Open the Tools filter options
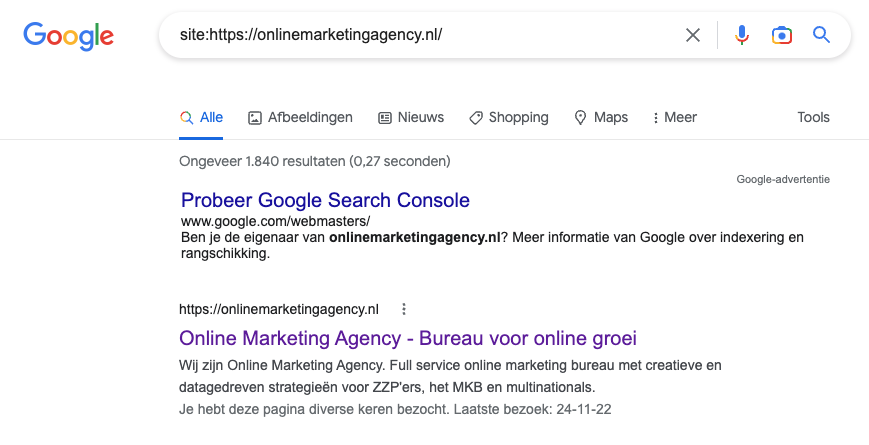This screenshot has height=445, width=869. (813, 117)
